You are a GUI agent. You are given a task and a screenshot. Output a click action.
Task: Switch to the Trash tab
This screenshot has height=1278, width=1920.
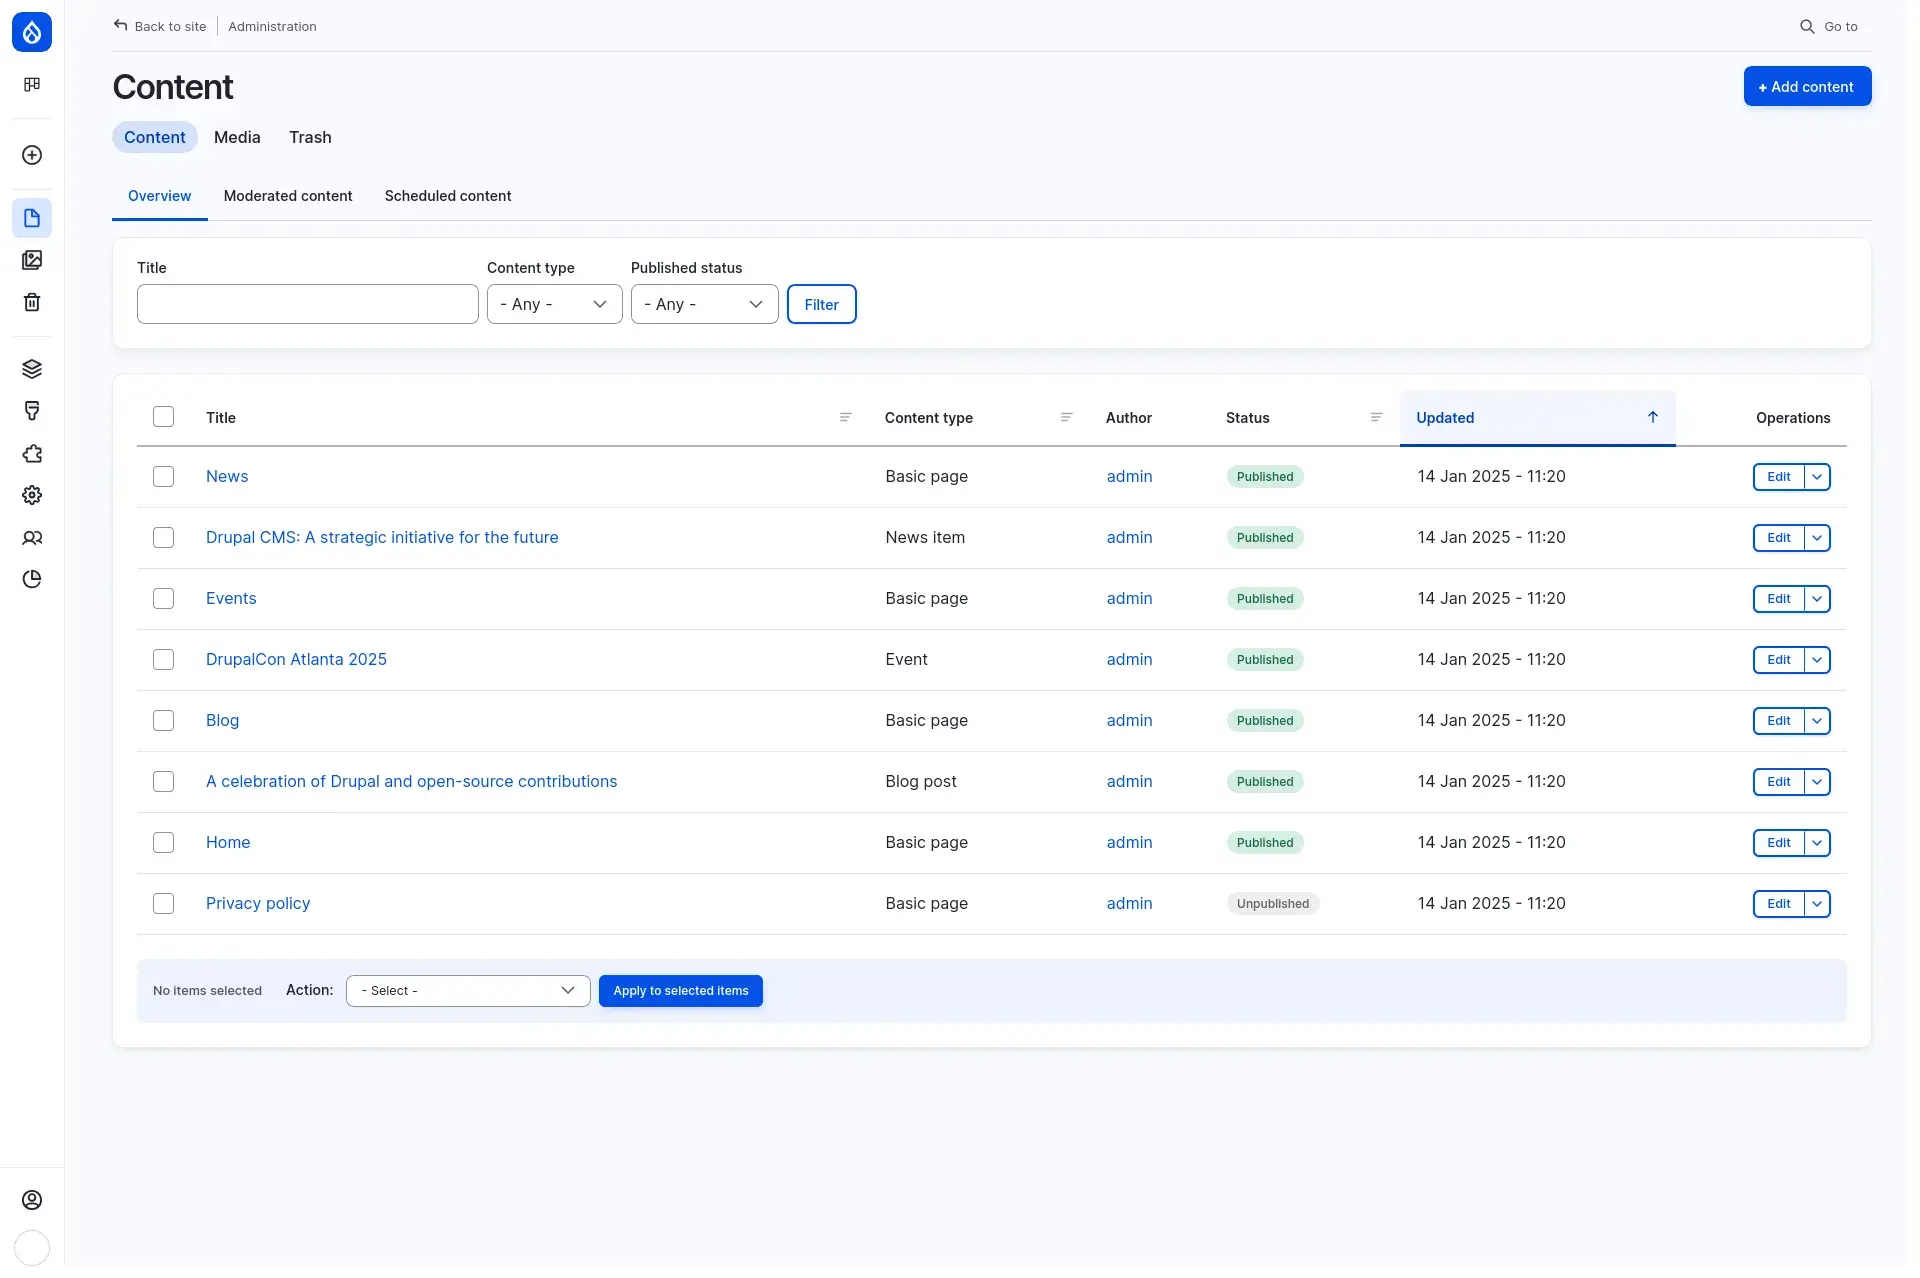pos(310,137)
